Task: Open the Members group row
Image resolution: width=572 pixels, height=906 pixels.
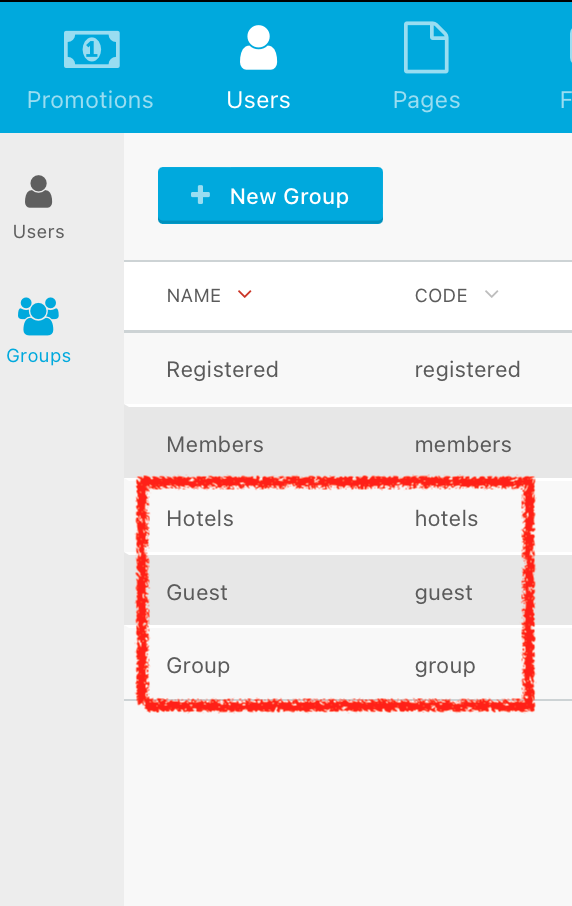Action: 348,444
